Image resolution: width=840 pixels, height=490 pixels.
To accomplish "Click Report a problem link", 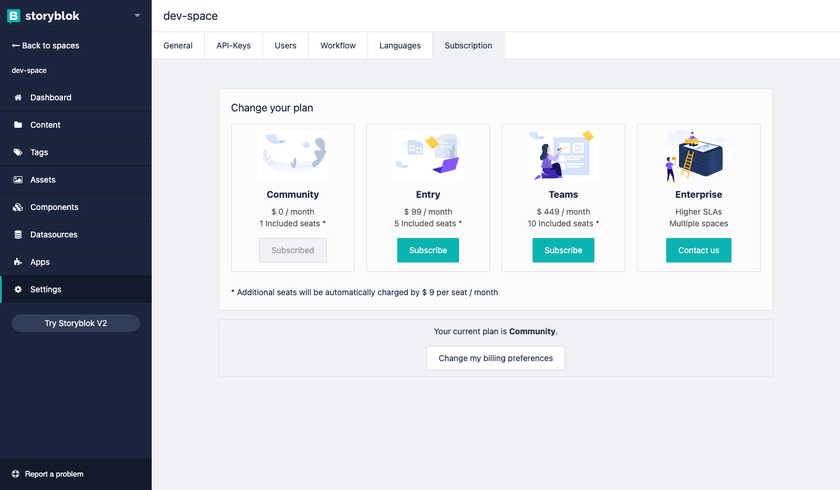I will click(x=54, y=474).
